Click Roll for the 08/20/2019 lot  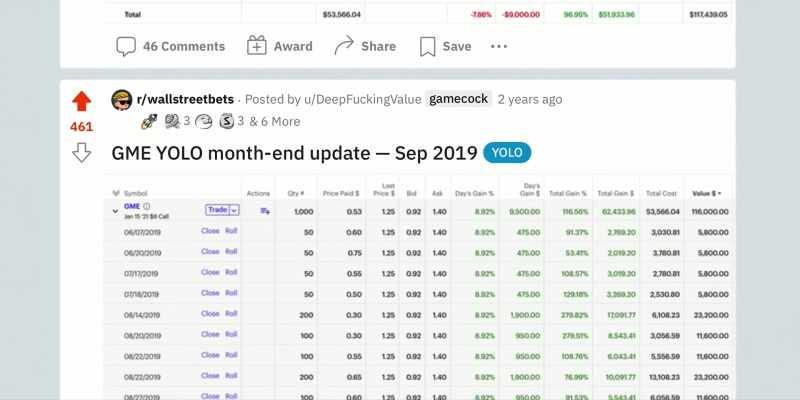[x=231, y=334]
